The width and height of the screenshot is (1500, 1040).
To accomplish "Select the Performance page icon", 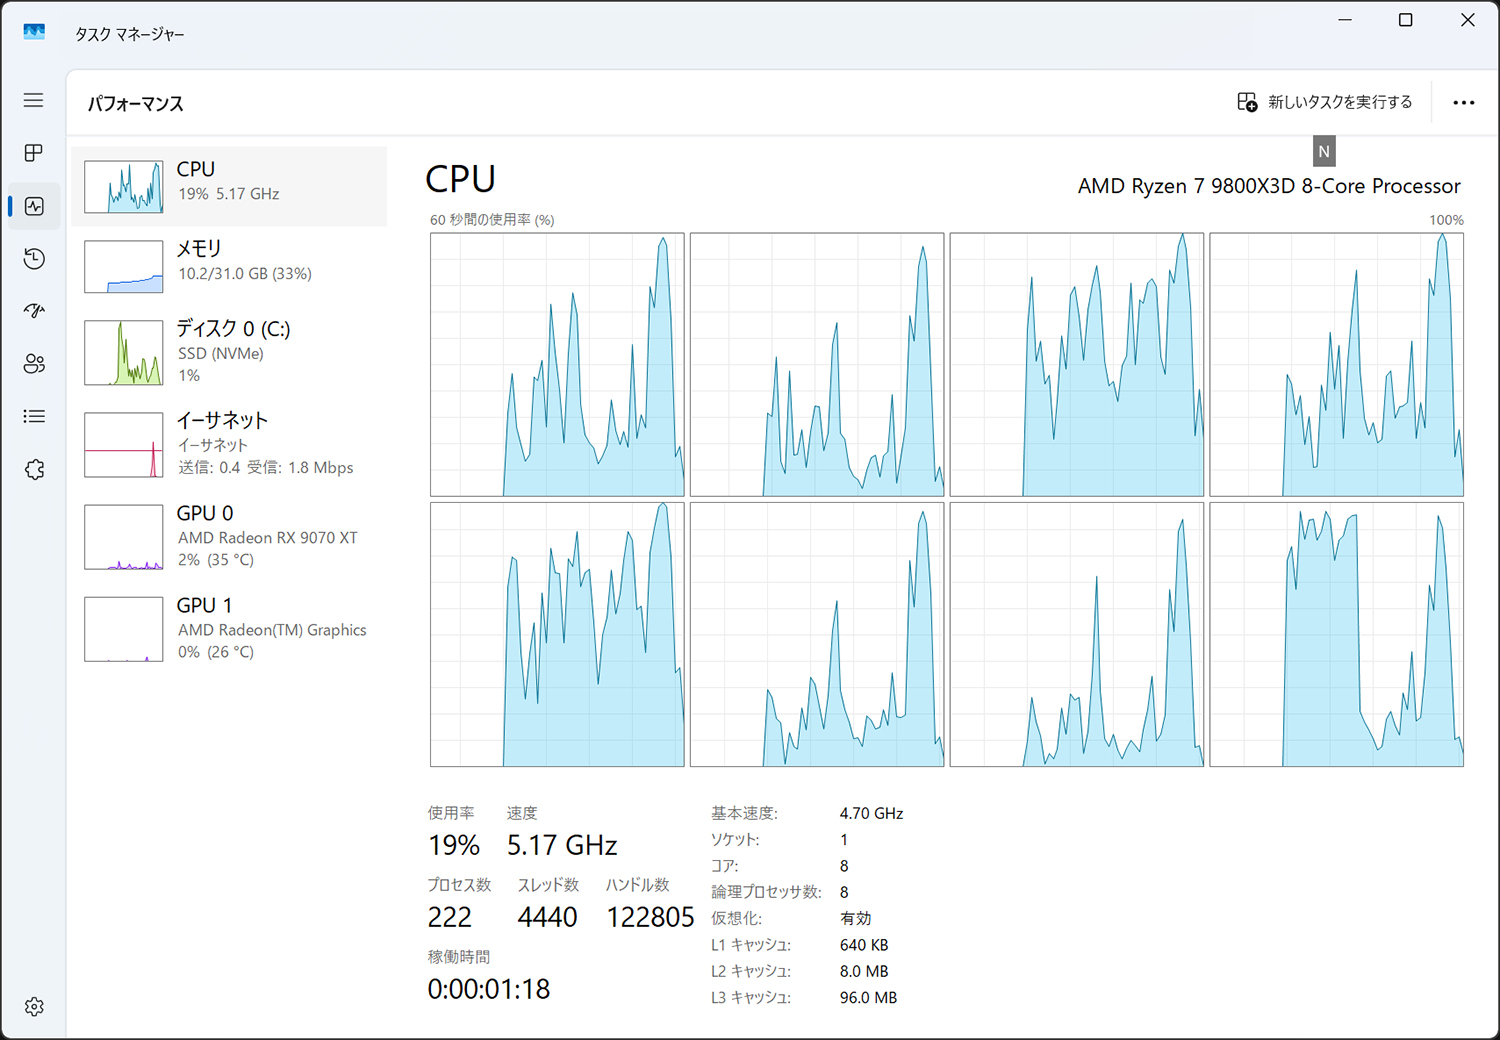I will 34,206.
